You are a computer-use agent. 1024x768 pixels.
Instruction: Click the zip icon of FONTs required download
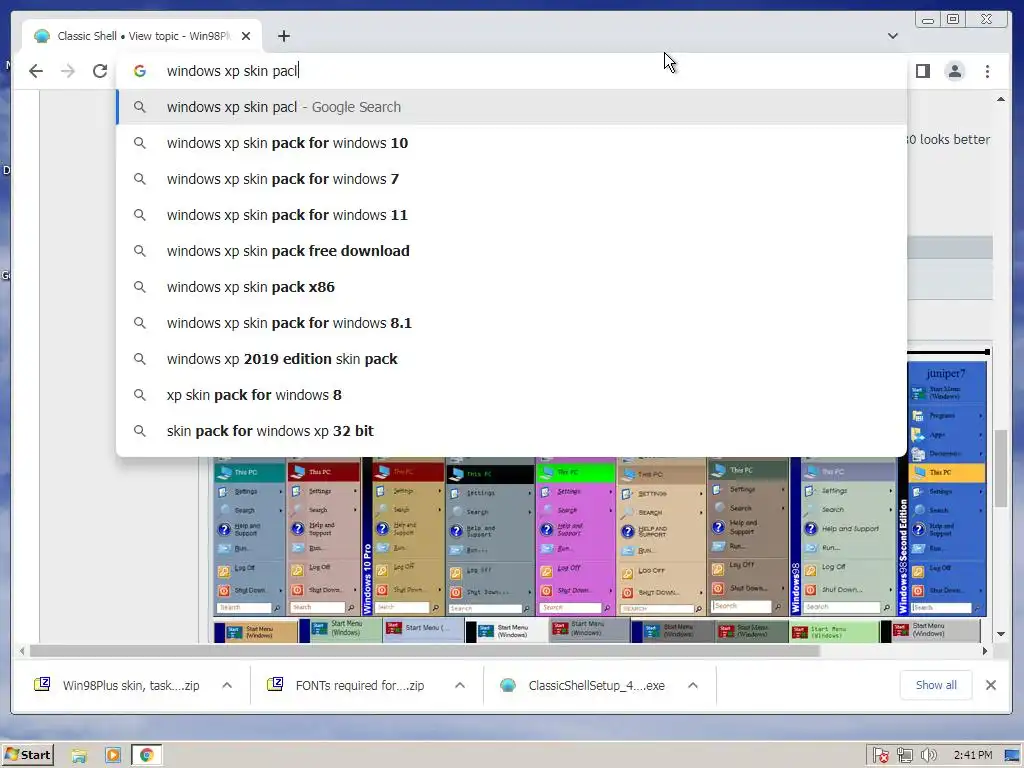point(275,684)
